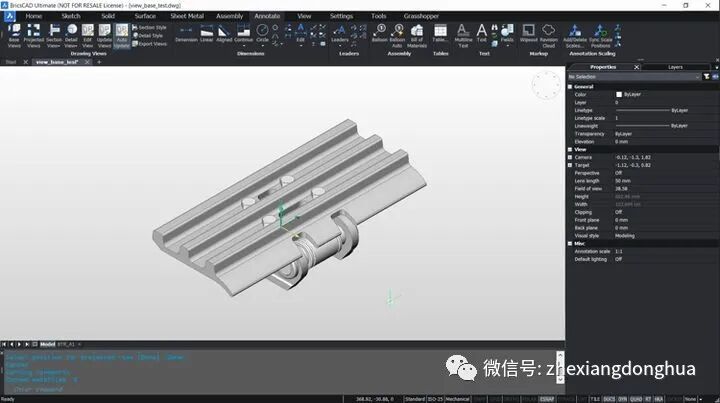
Task: Insert a Bill of Materials
Action: click(416, 36)
